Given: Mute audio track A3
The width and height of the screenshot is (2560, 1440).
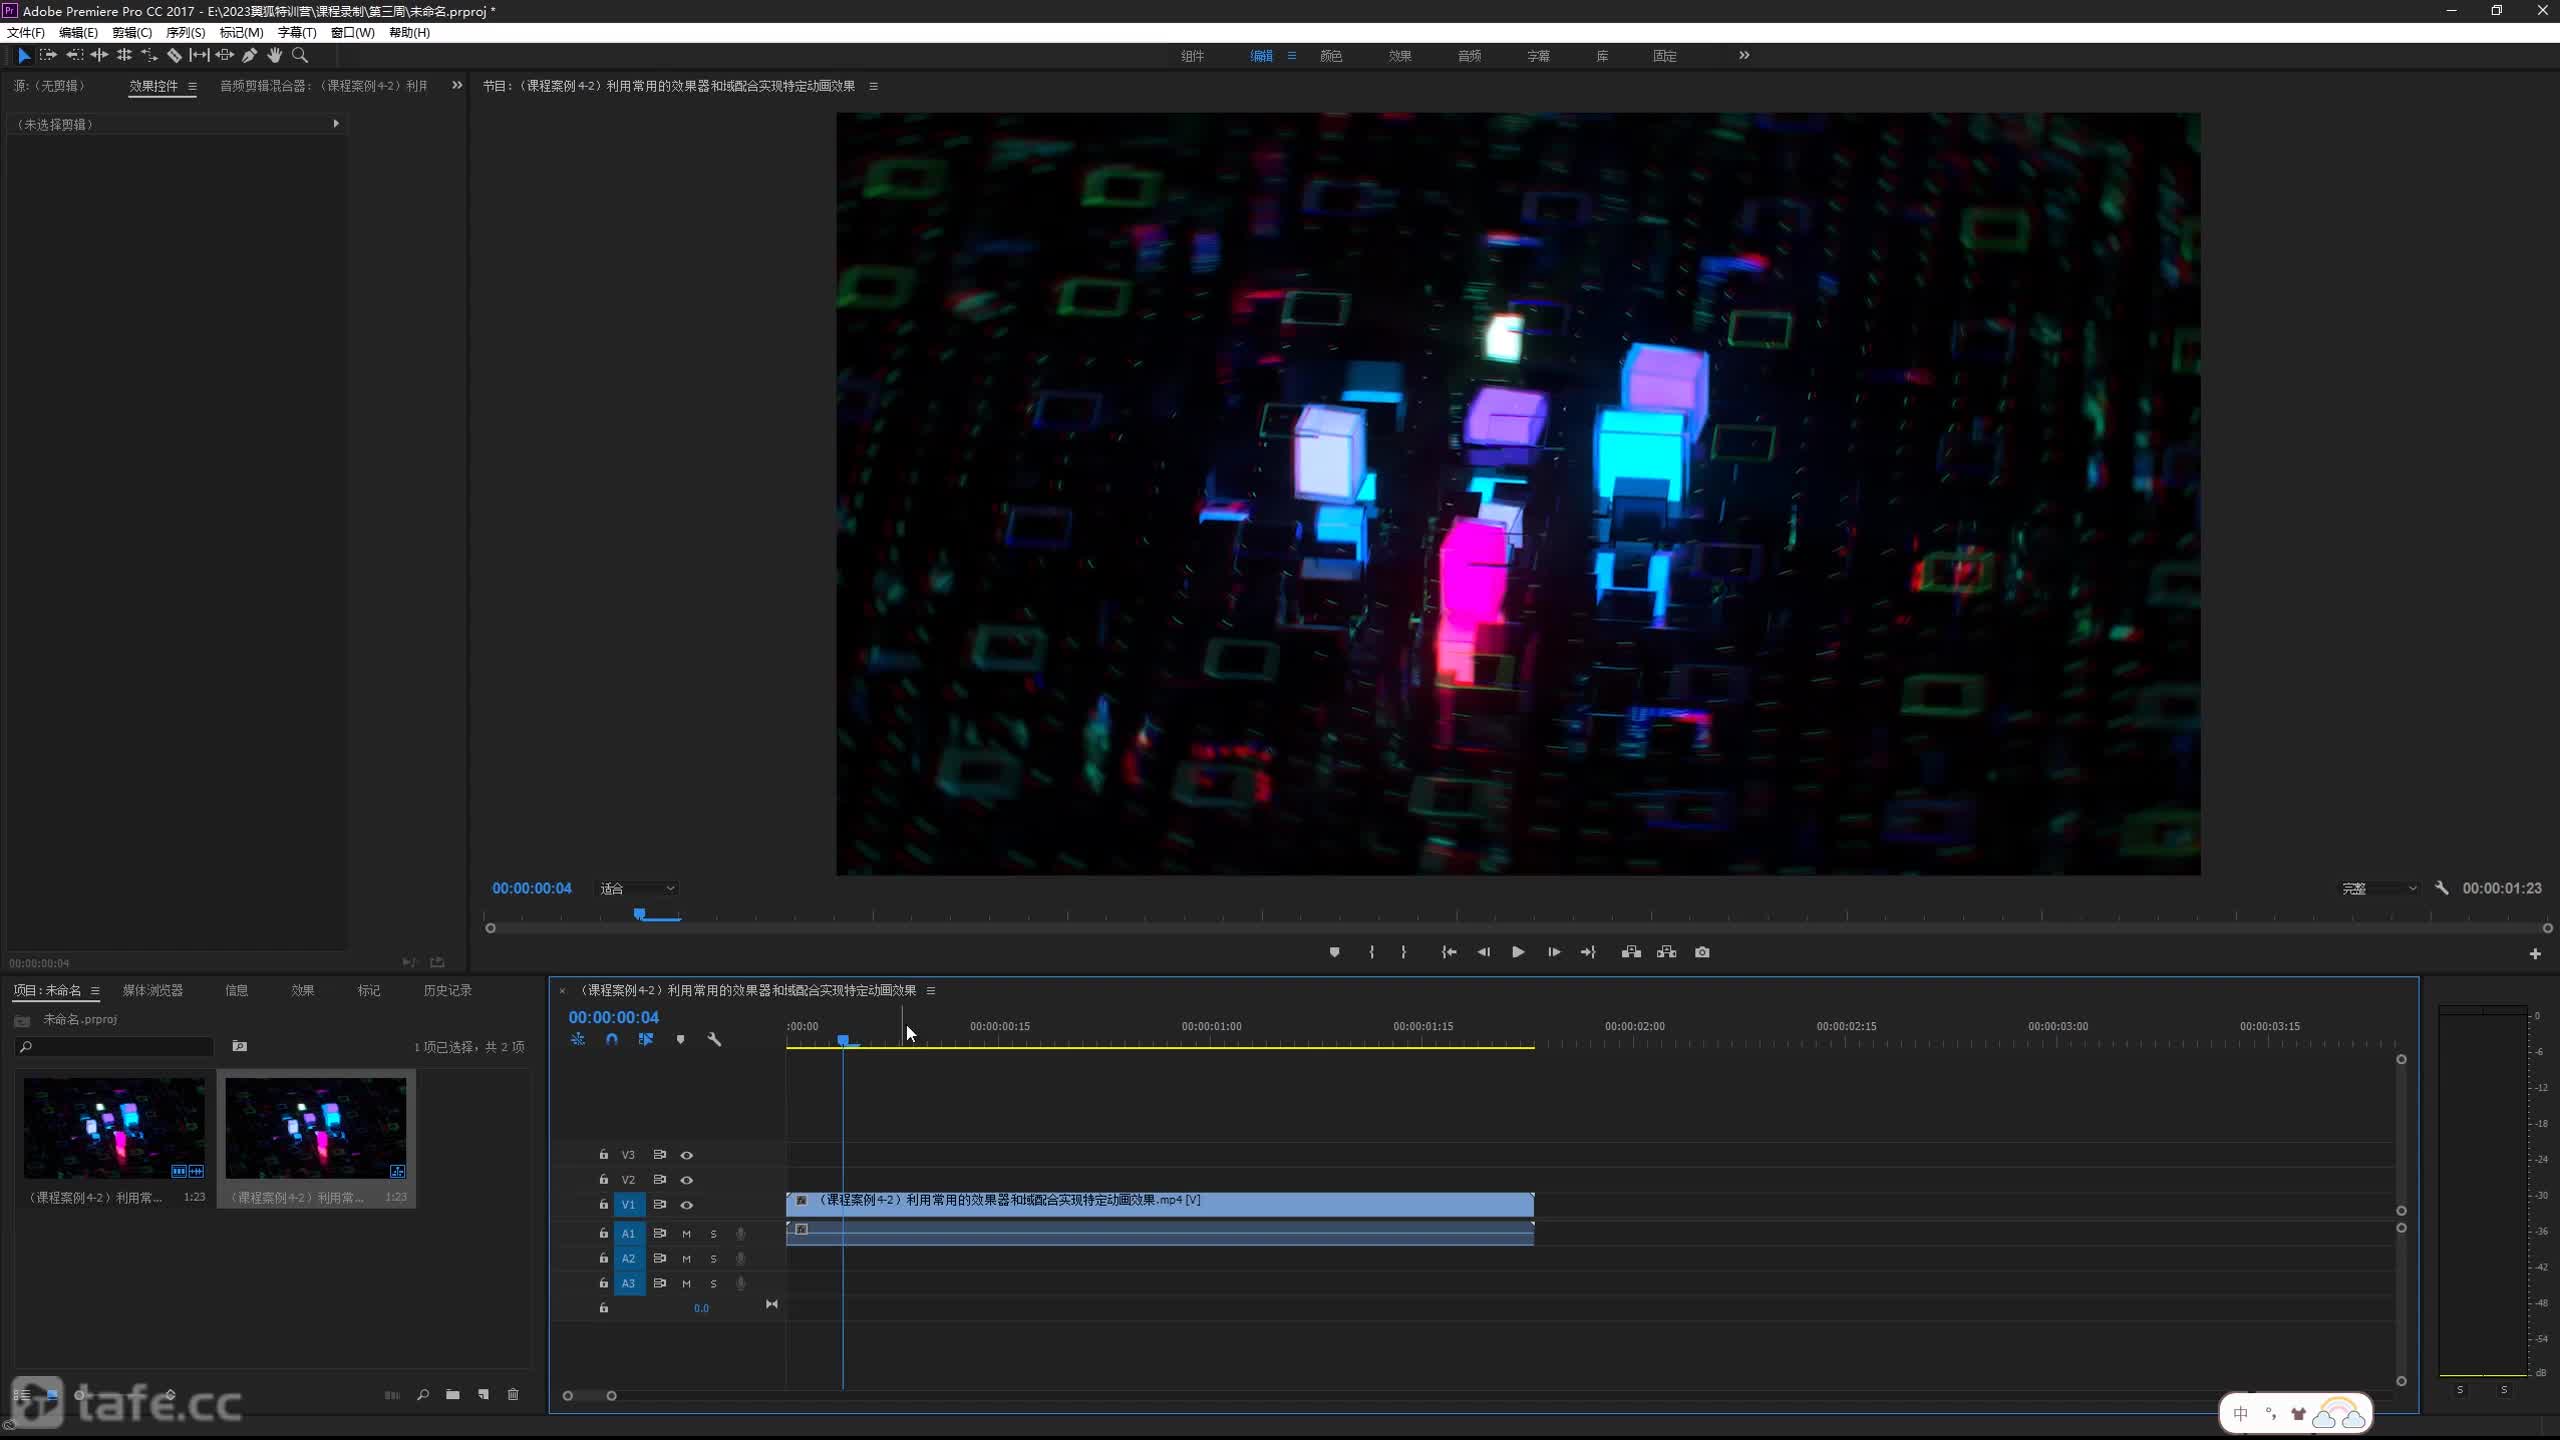Looking at the screenshot, I should (x=687, y=1284).
